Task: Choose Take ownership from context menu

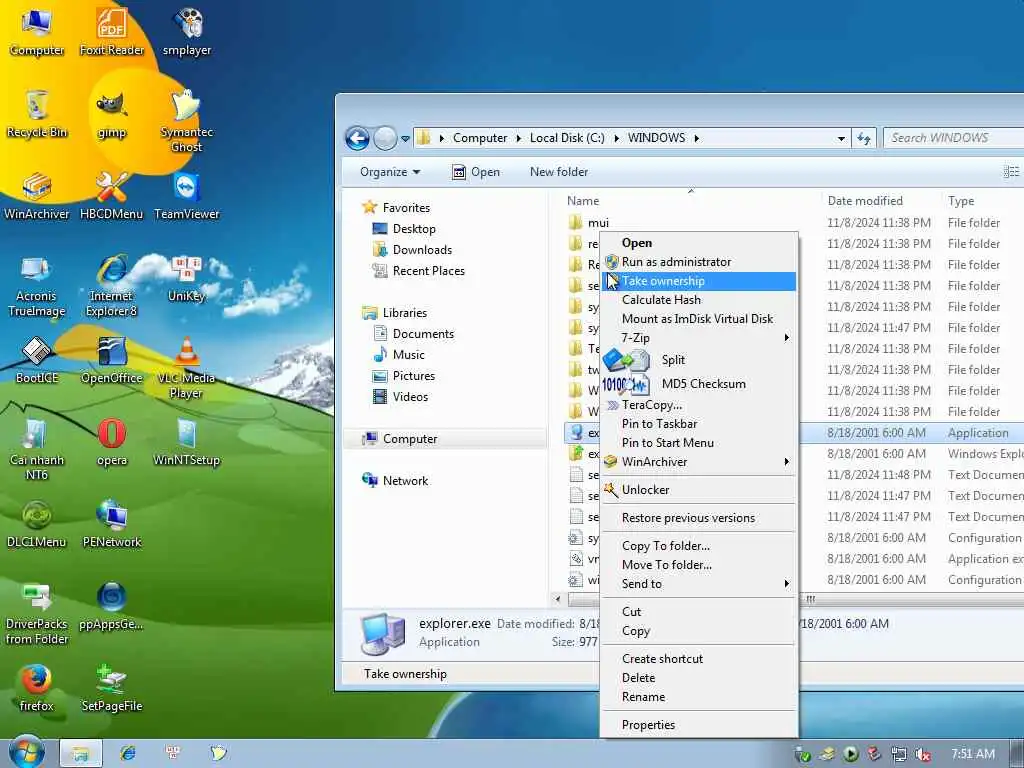Action: 699,281
